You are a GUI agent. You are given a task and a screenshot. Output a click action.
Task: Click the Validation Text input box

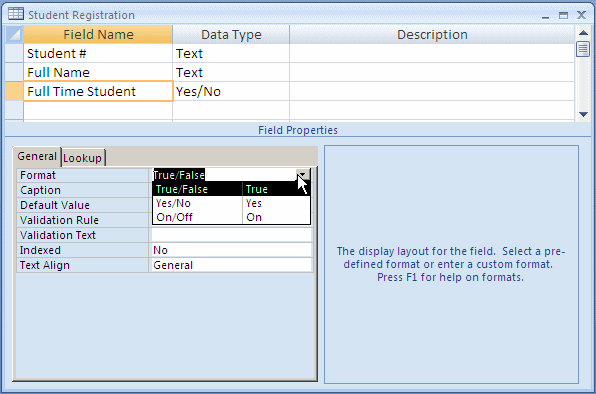coord(231,235)
